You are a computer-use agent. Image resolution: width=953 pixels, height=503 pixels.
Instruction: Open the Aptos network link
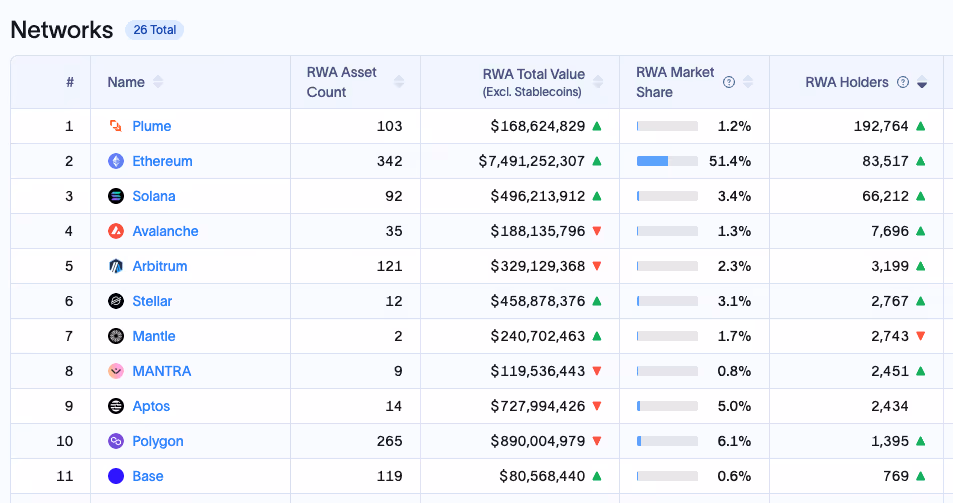pos(151,406)
